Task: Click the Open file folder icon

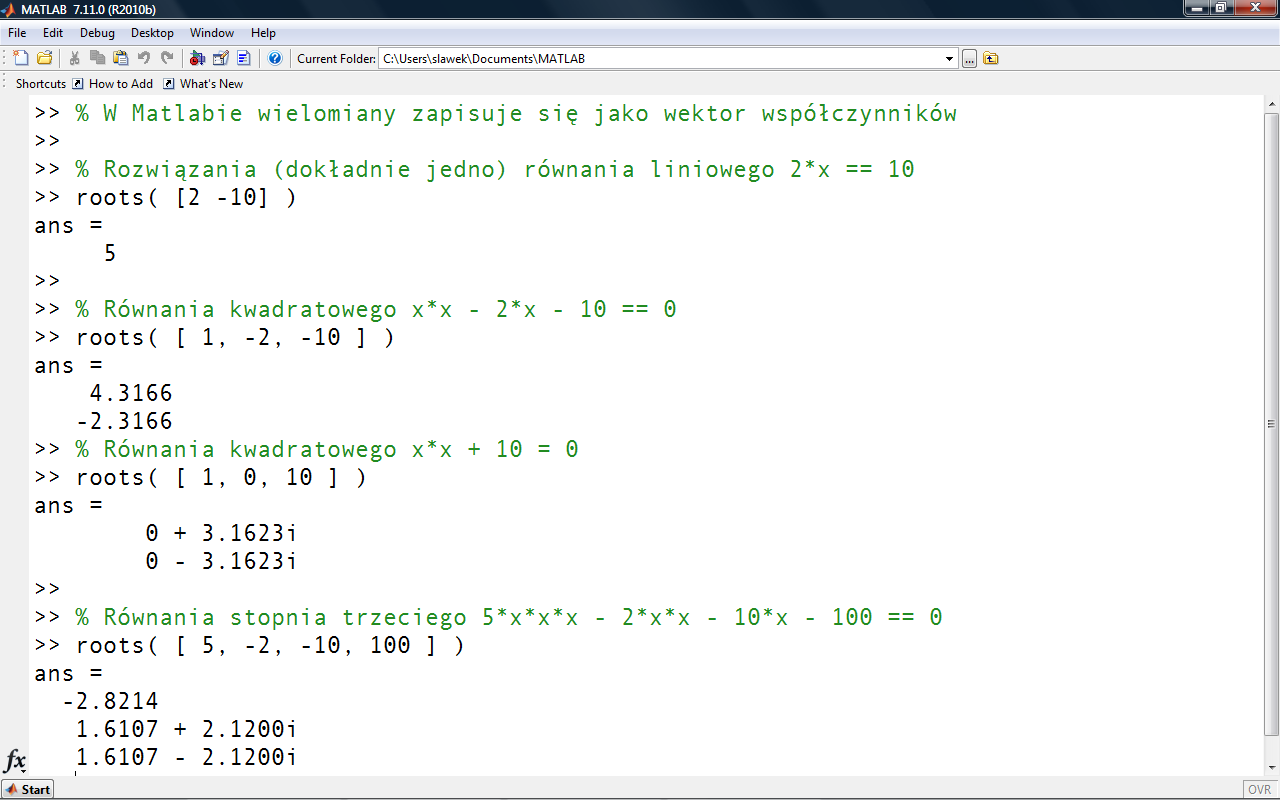Action: point(44,58)
